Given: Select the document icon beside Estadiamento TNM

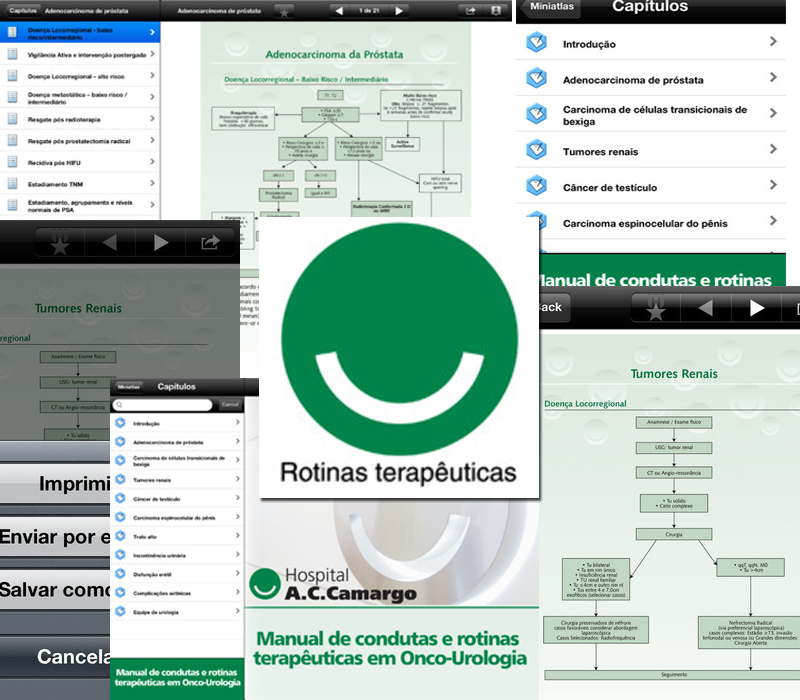Looking at the screenshot, I should pos(12,182).
